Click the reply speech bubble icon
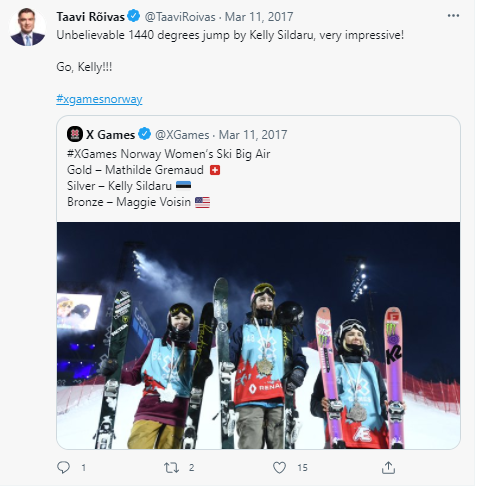Viewport: 478px width, 486px height. pos(63,467)
